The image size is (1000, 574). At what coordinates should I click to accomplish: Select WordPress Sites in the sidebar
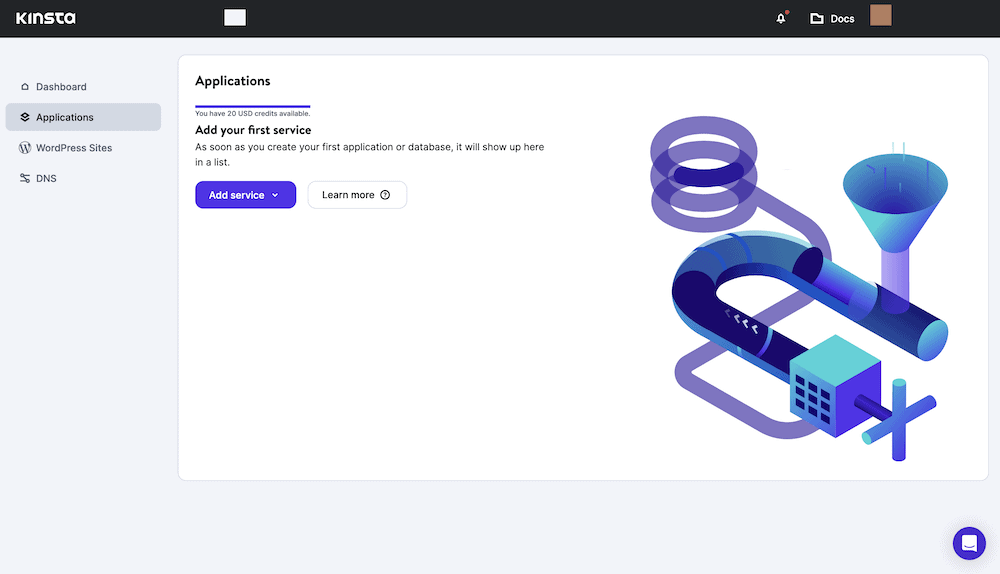click(74, 148)
